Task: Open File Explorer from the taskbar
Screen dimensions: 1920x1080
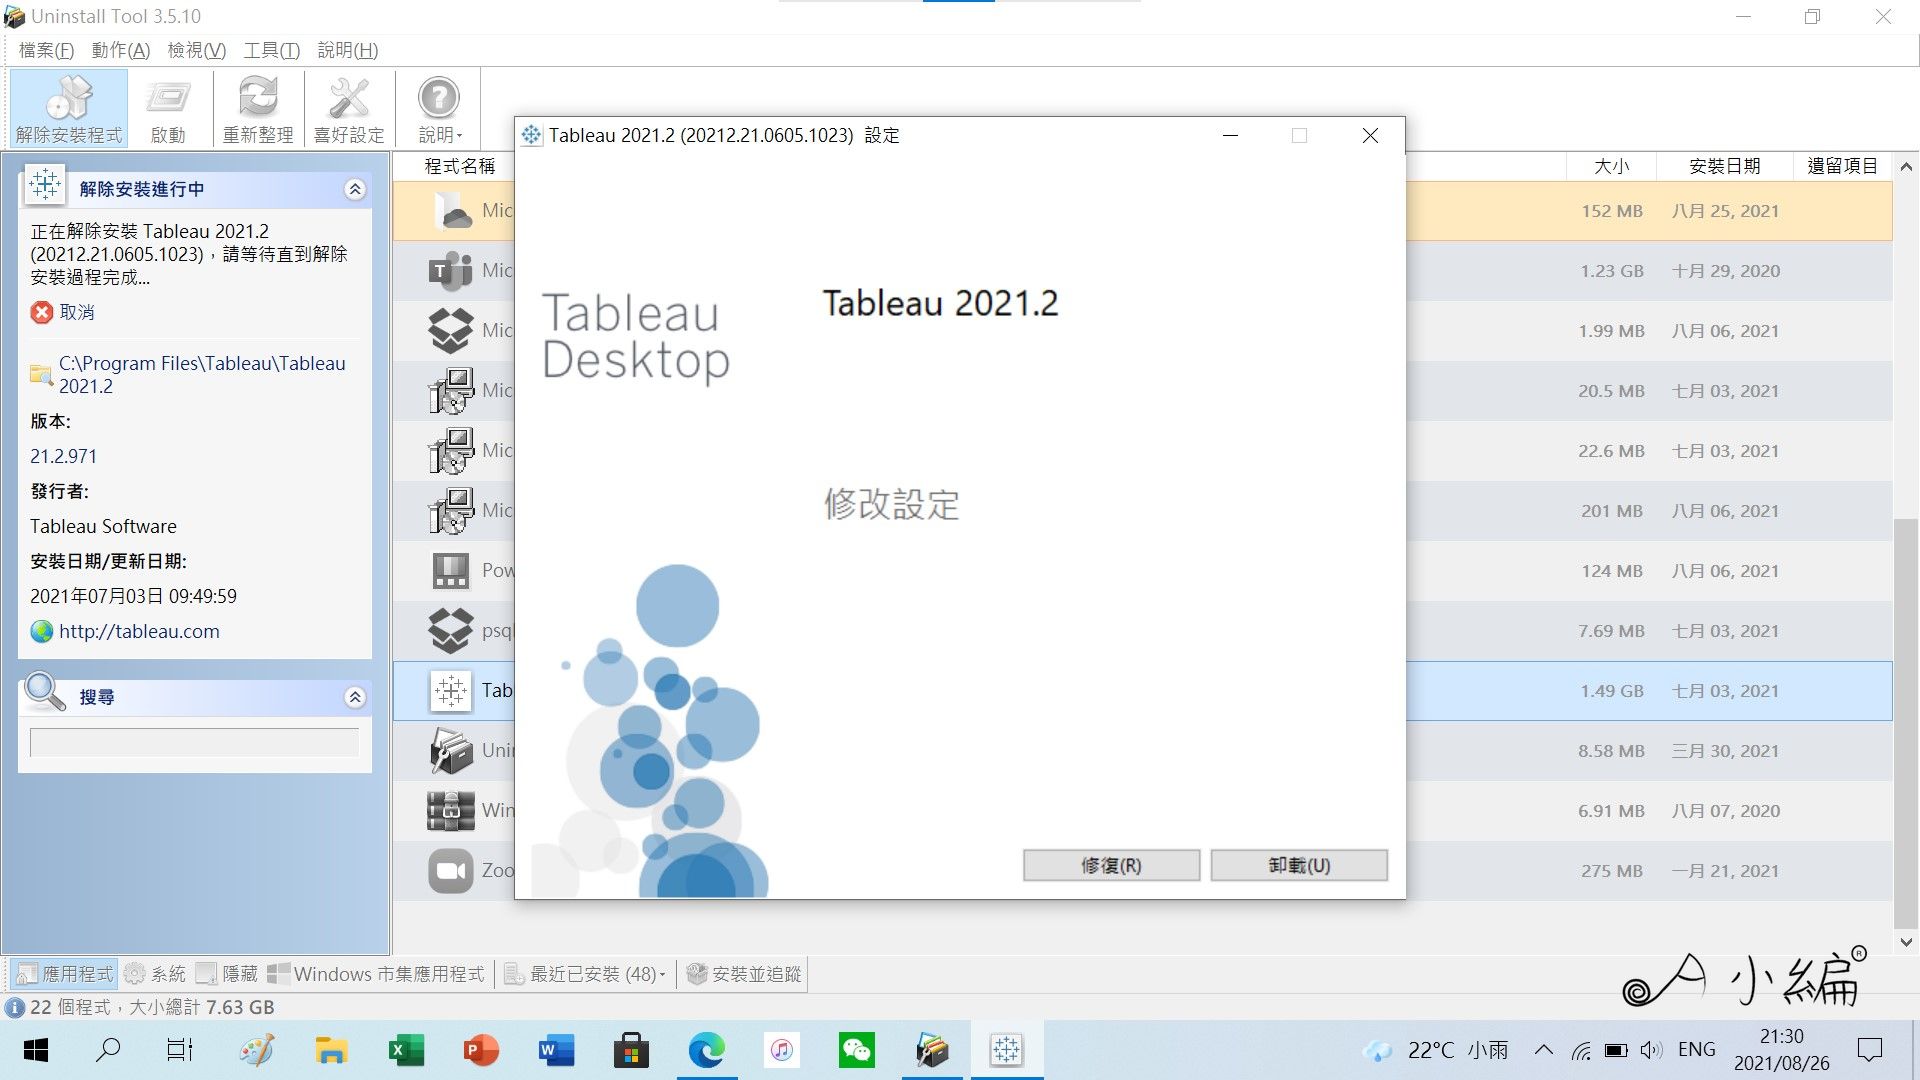Action: pos(331,1050)
